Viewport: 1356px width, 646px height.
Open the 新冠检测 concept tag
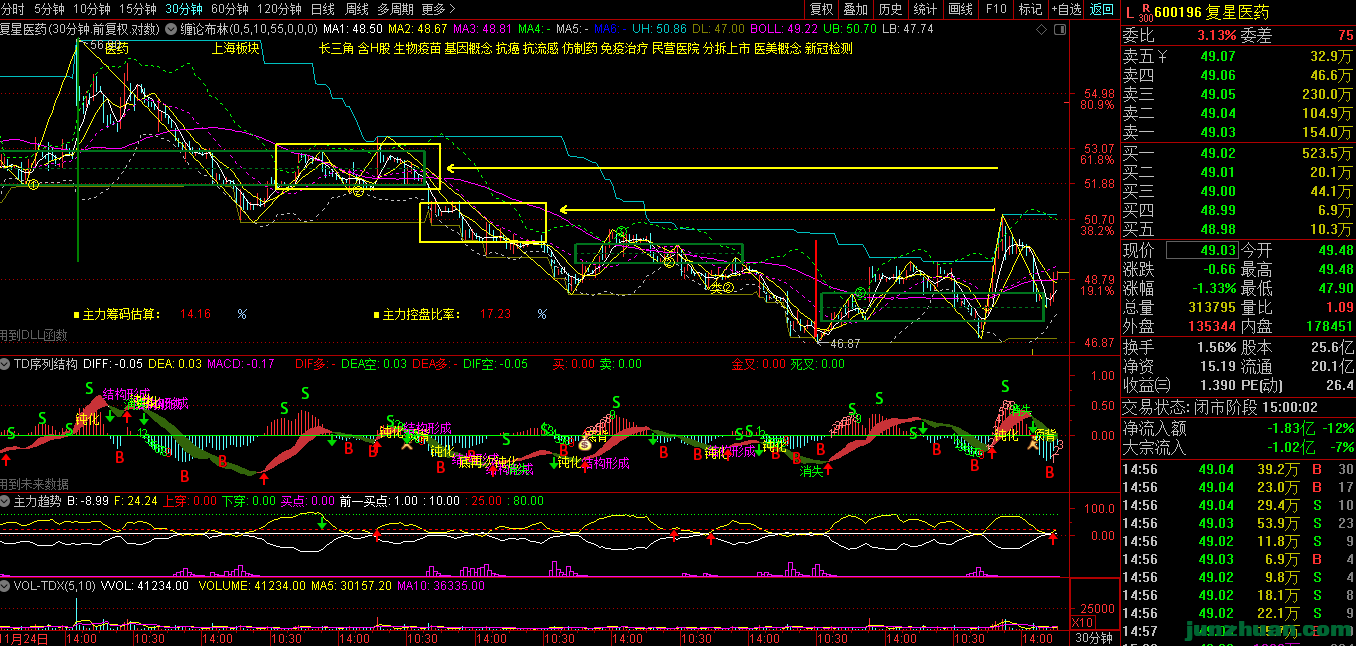(828, 48)
